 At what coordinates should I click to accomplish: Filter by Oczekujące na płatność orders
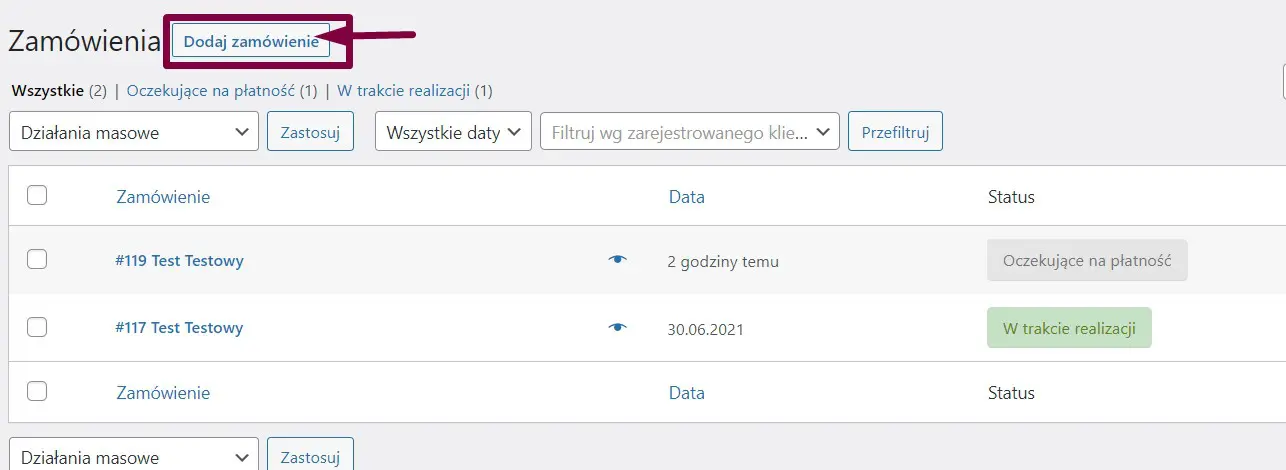click(x=210, y=91)
